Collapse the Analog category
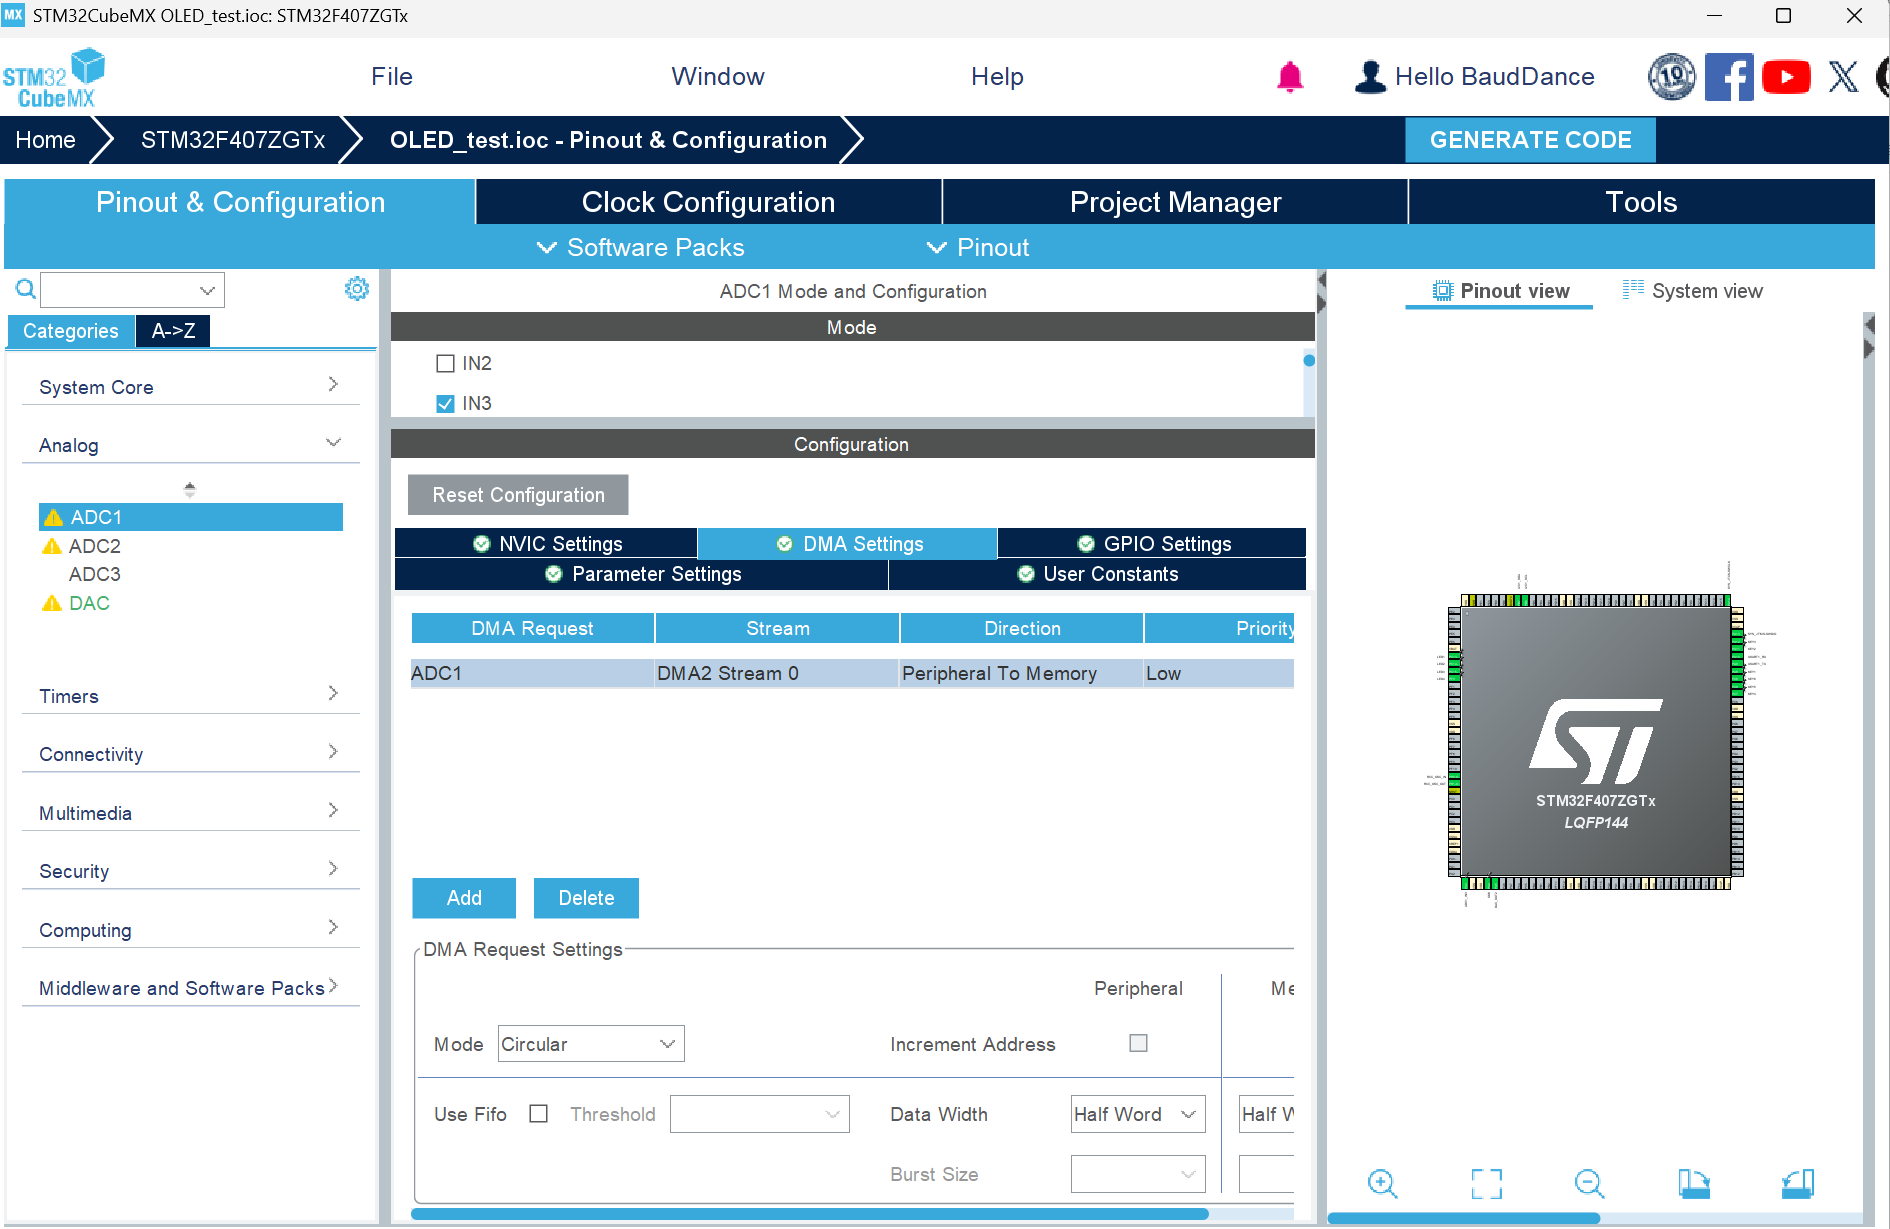This screenshot has width=1890, height=1229. 190,444
